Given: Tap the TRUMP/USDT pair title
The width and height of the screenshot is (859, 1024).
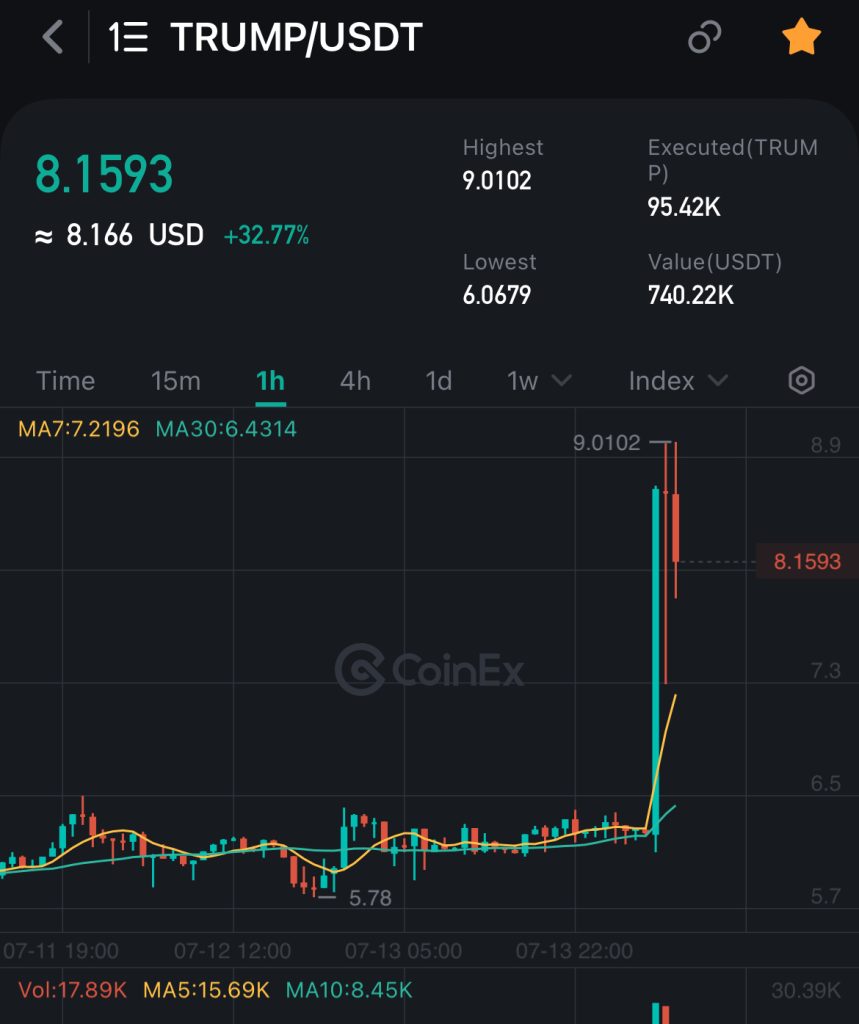Looking at the screenshot, I should coord(297,37).
